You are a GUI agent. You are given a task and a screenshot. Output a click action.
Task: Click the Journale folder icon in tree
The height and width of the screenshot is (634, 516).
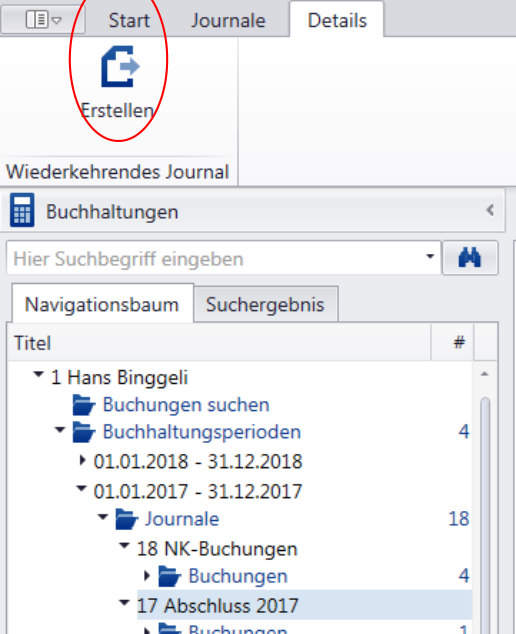(127, 519)
